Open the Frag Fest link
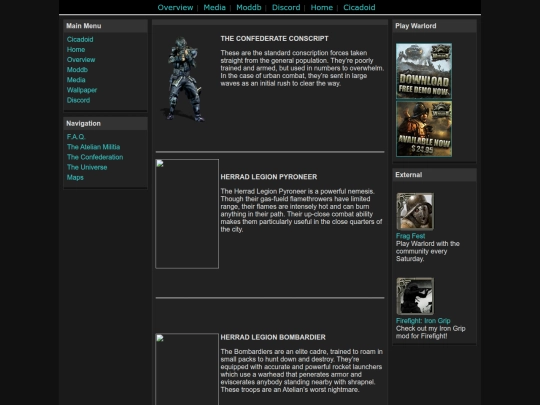540x405 pixels. click(411, 236)
